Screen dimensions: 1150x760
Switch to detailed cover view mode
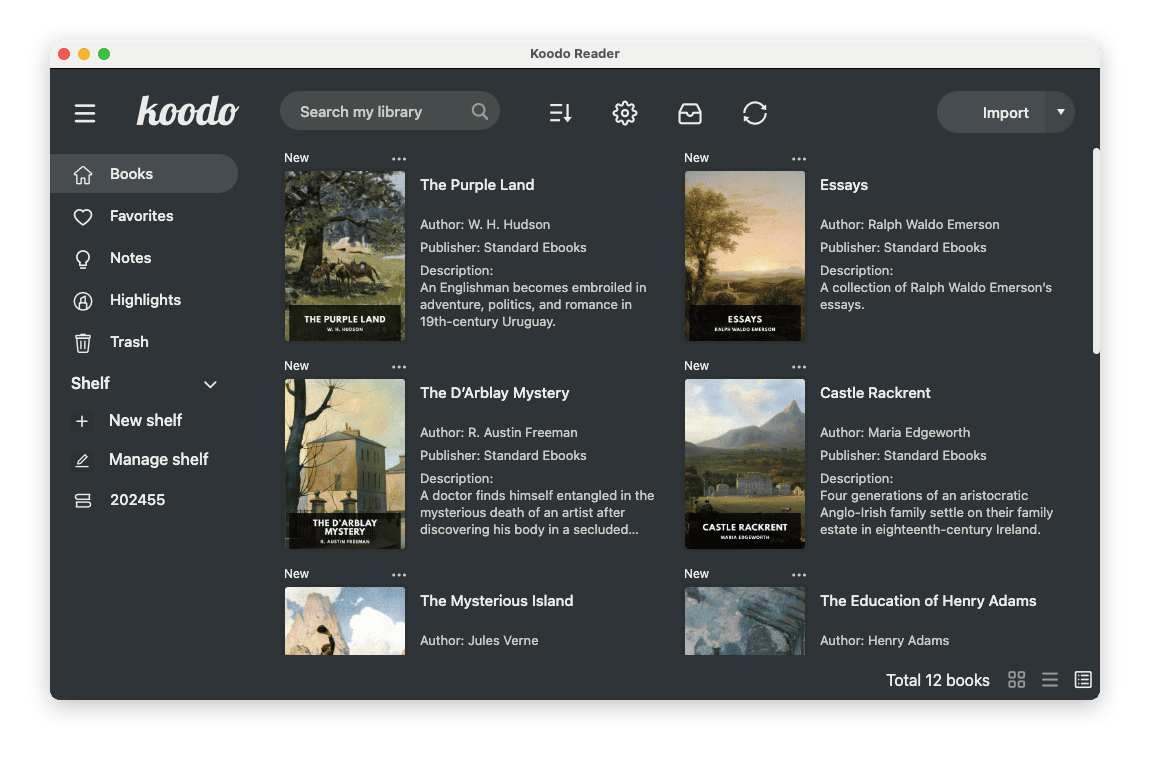[1083, 680]
